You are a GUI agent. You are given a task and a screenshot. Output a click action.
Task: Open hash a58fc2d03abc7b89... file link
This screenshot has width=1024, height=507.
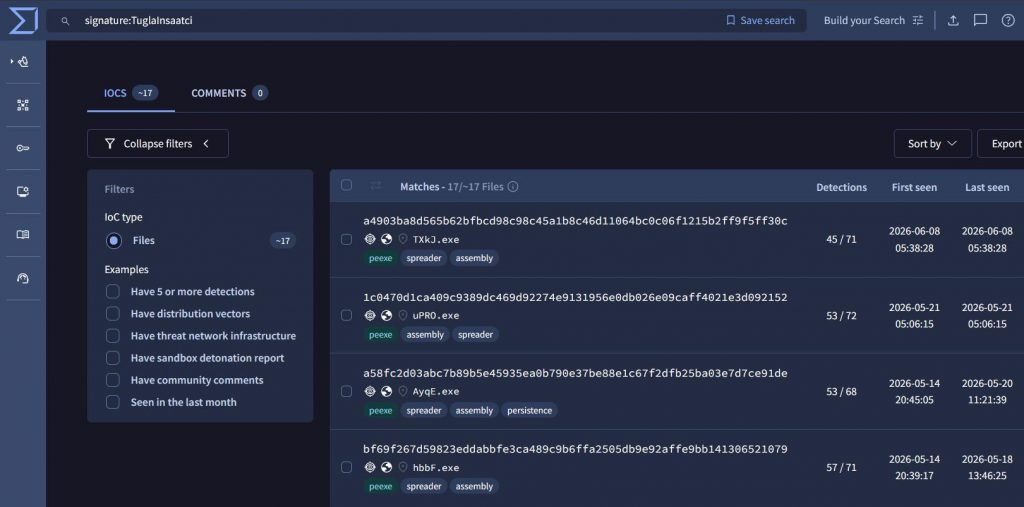(575, 373)
